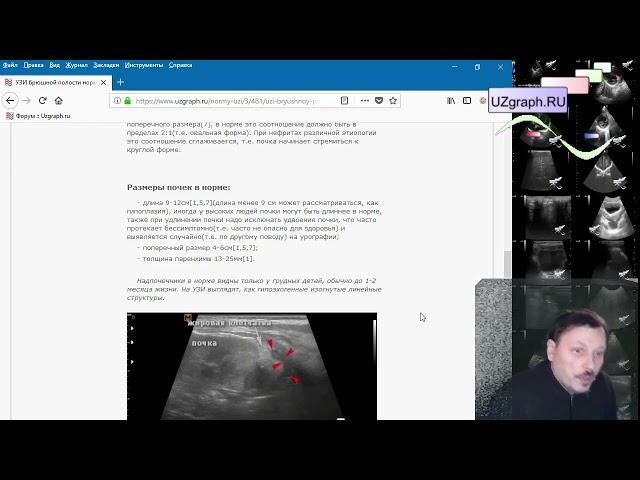Save the page to Pocket
Screen dimensions: 640x480
(379, 100)
